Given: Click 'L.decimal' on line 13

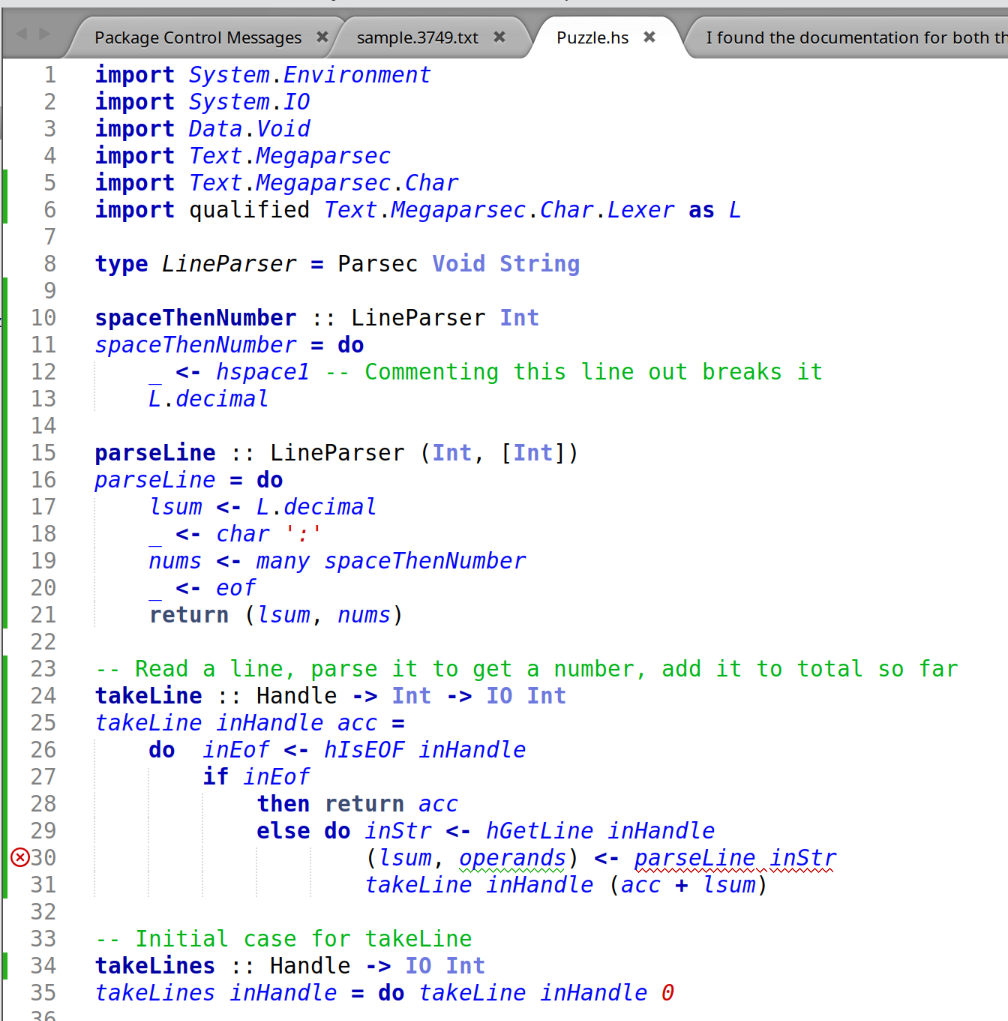Looking at the screenshot, I should (x=208, y=399).
